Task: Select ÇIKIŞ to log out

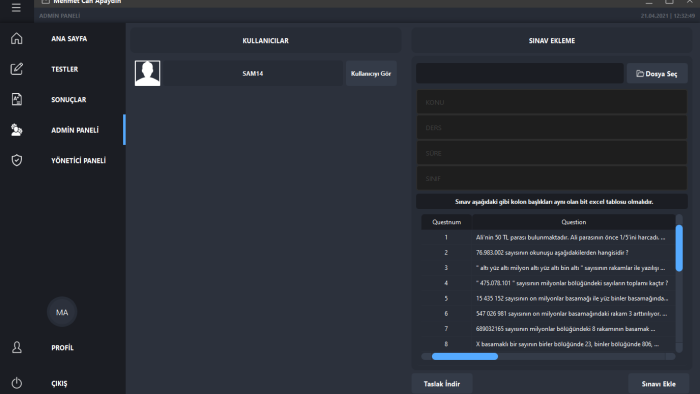Action: [59, 383]
